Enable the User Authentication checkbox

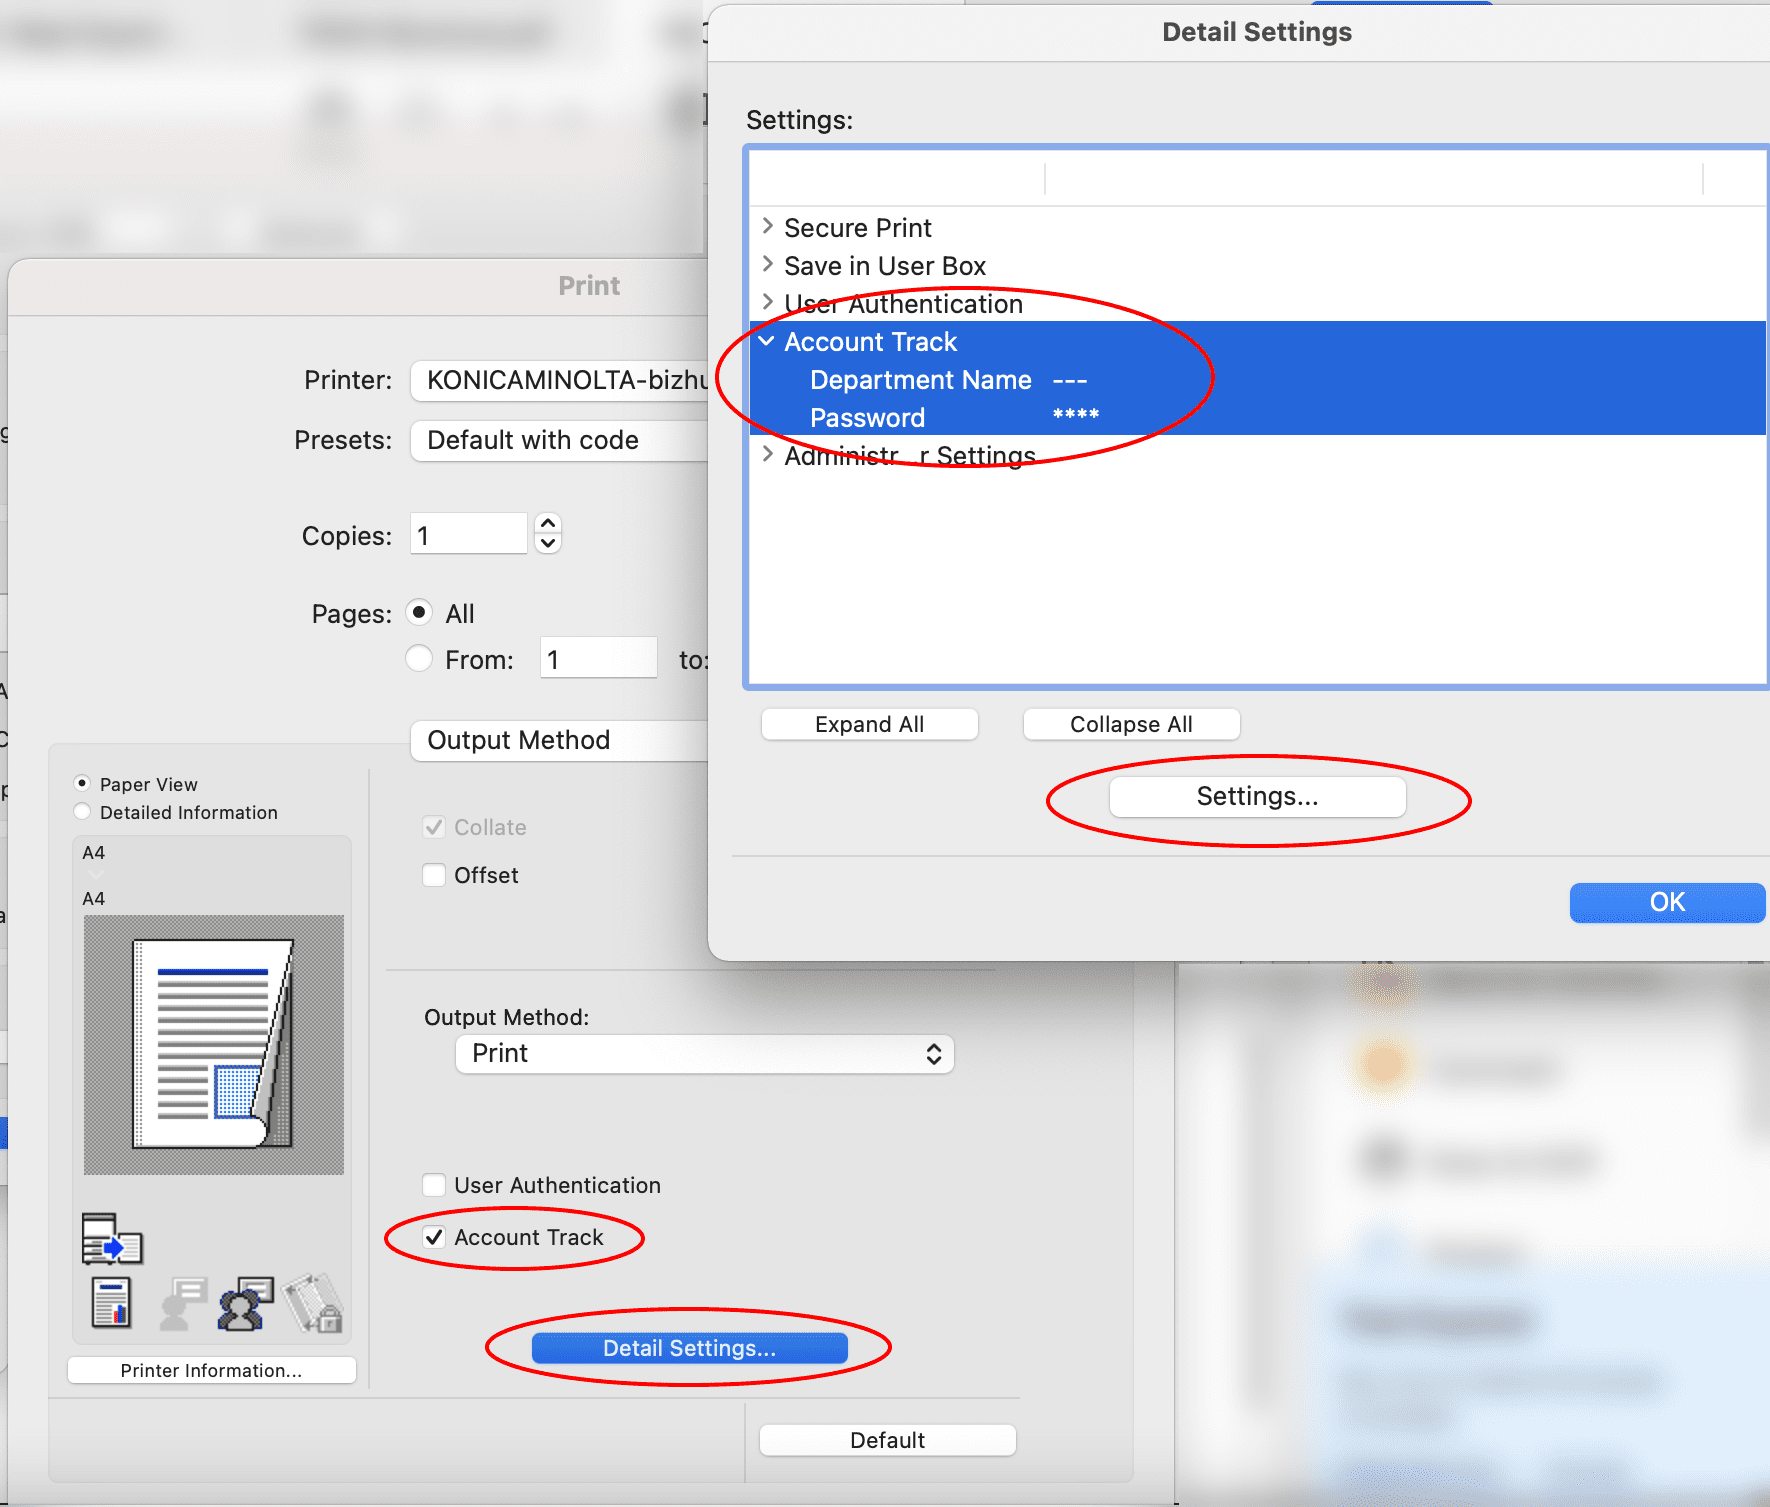pyautogui.click(x=434, y=1185)
